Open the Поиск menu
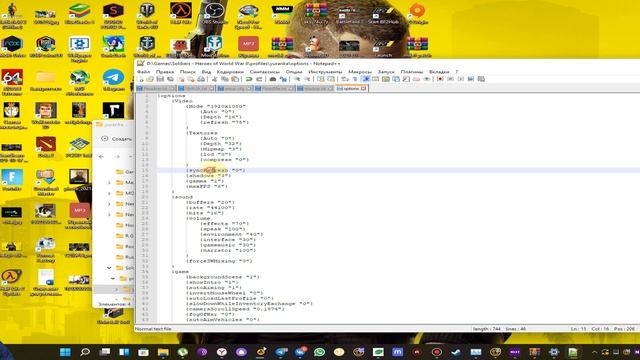The image size is (640, 360). (188, 72)
